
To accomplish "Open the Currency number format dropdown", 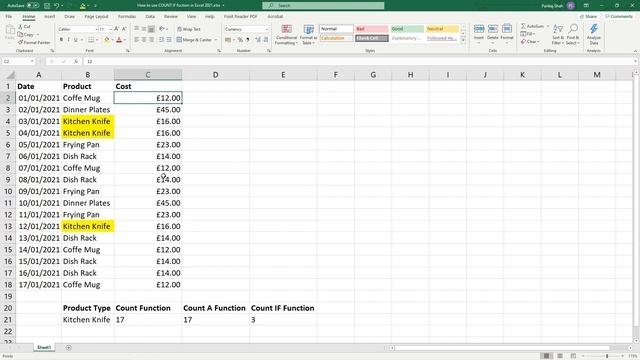I will (x=267, y=29).
